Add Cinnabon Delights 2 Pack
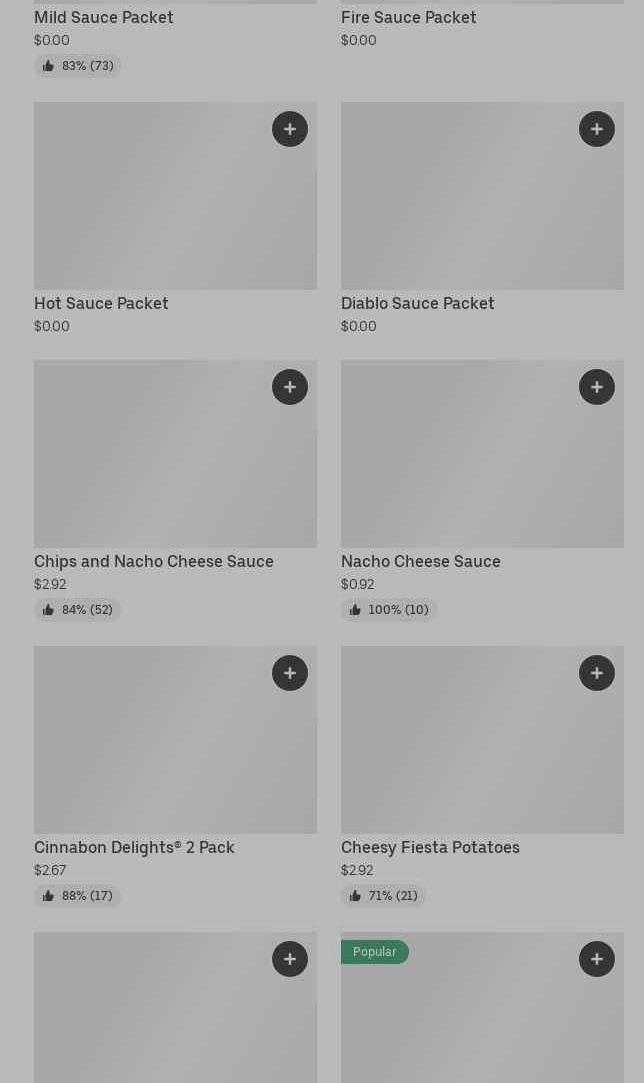The width and height of the screenshot is (644, 1083). coord(290,673)
